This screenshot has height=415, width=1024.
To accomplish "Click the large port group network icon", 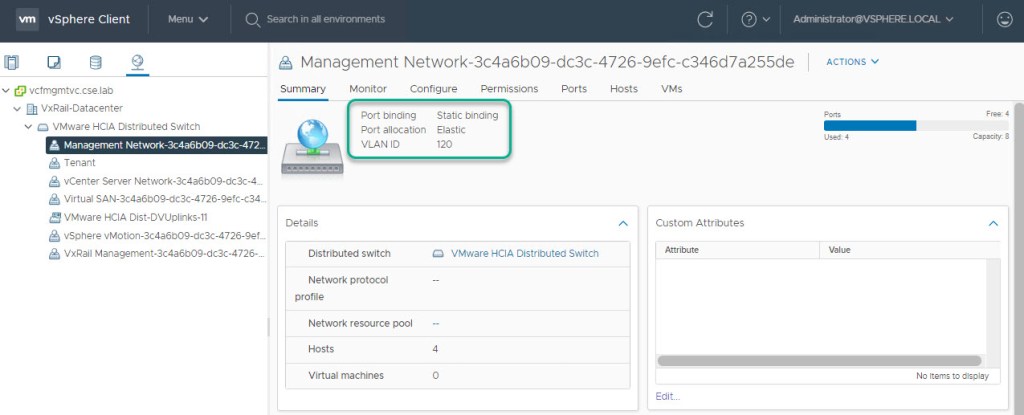I will click(311, 144).
